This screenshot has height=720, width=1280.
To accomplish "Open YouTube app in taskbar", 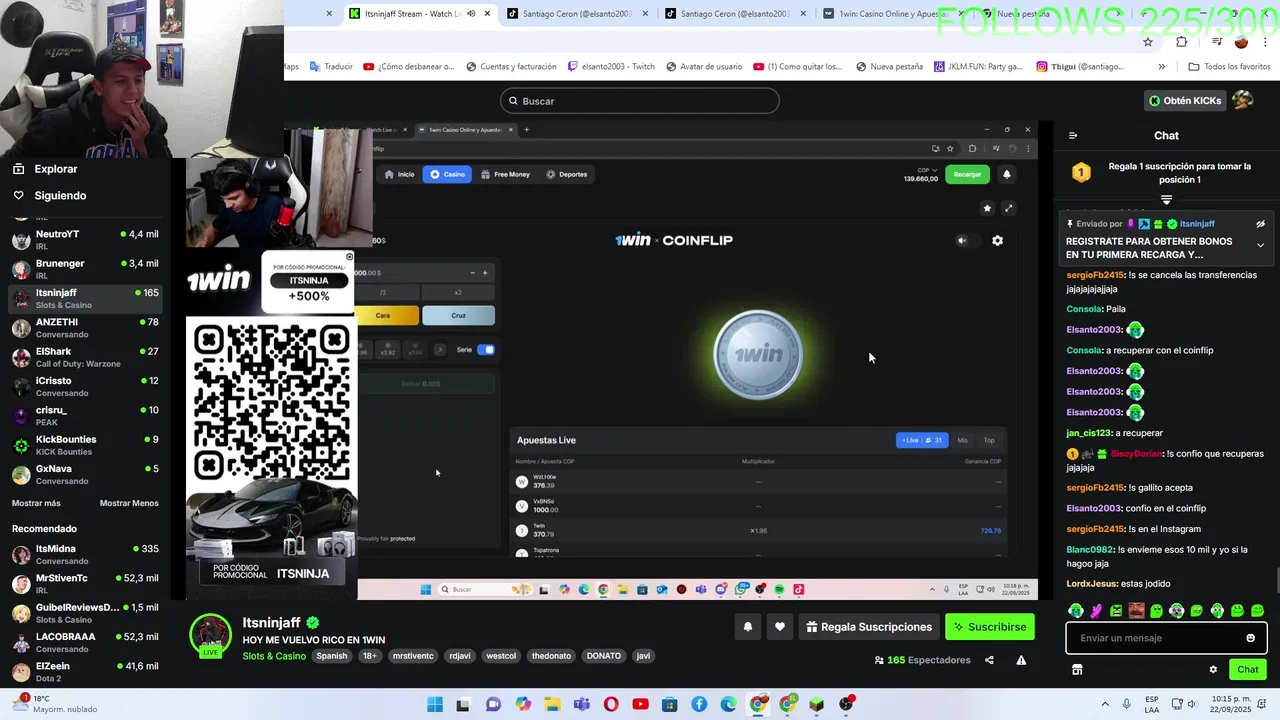I will tap(640, 704).
